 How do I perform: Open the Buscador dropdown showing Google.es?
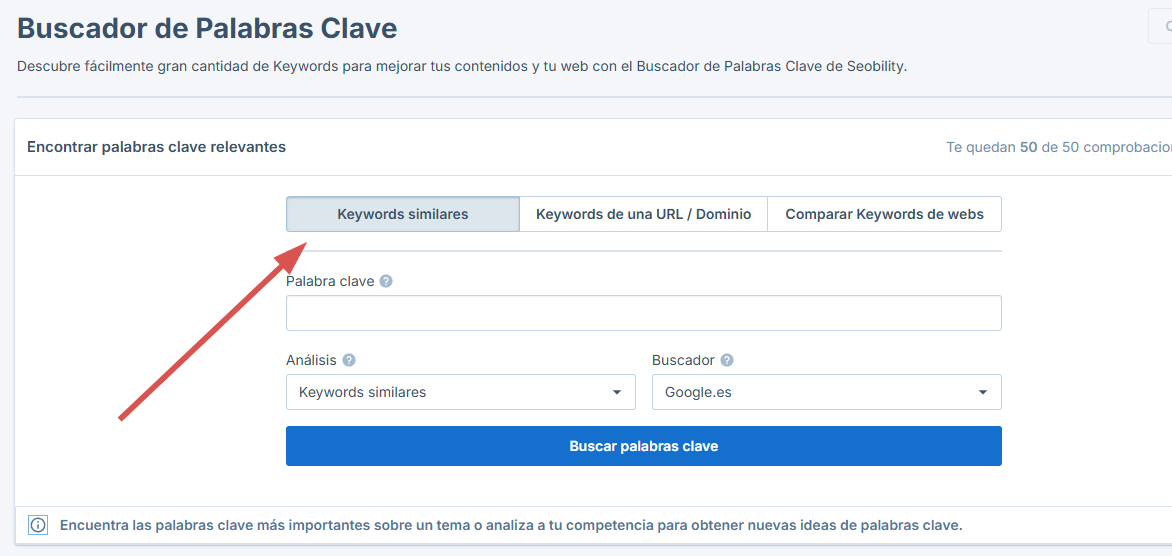827,392
